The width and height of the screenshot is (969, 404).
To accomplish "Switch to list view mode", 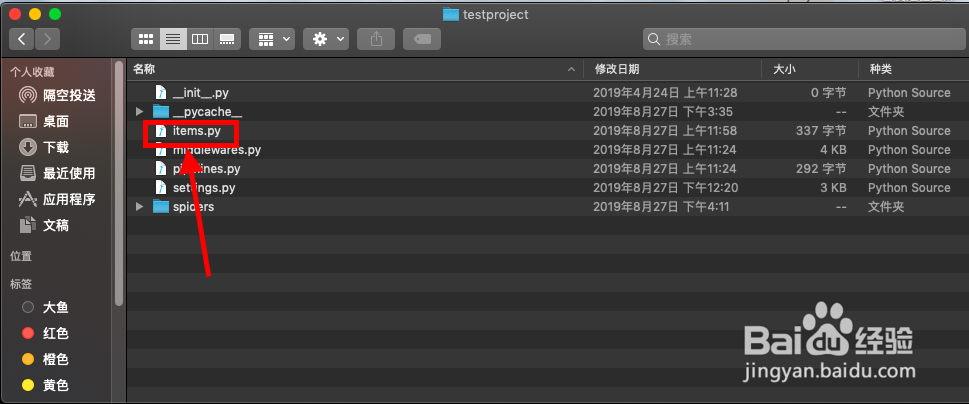I will click(173, 39).
